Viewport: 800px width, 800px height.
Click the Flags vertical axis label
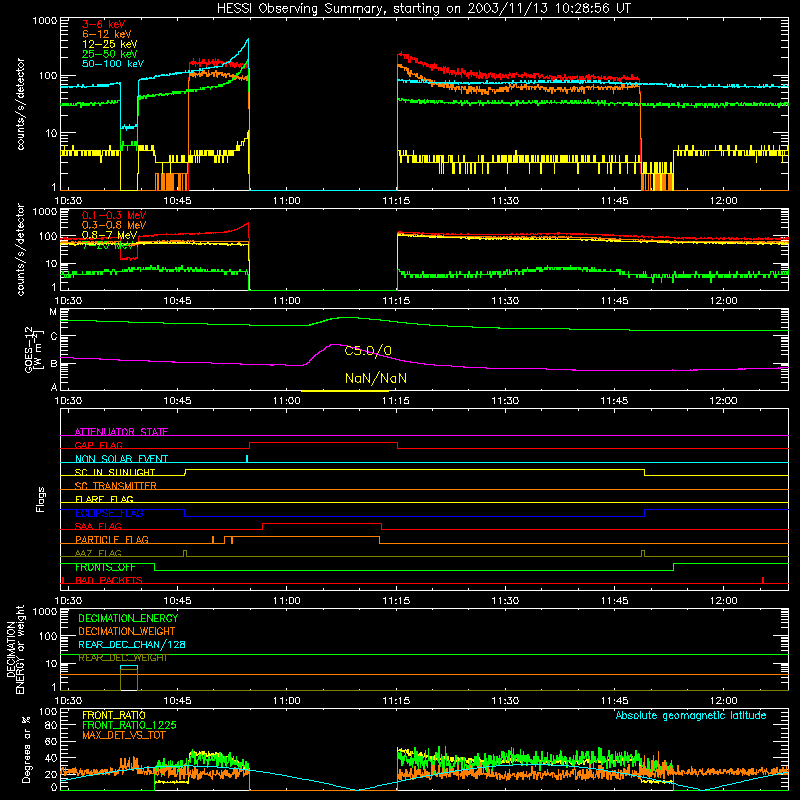click(41, 499)
